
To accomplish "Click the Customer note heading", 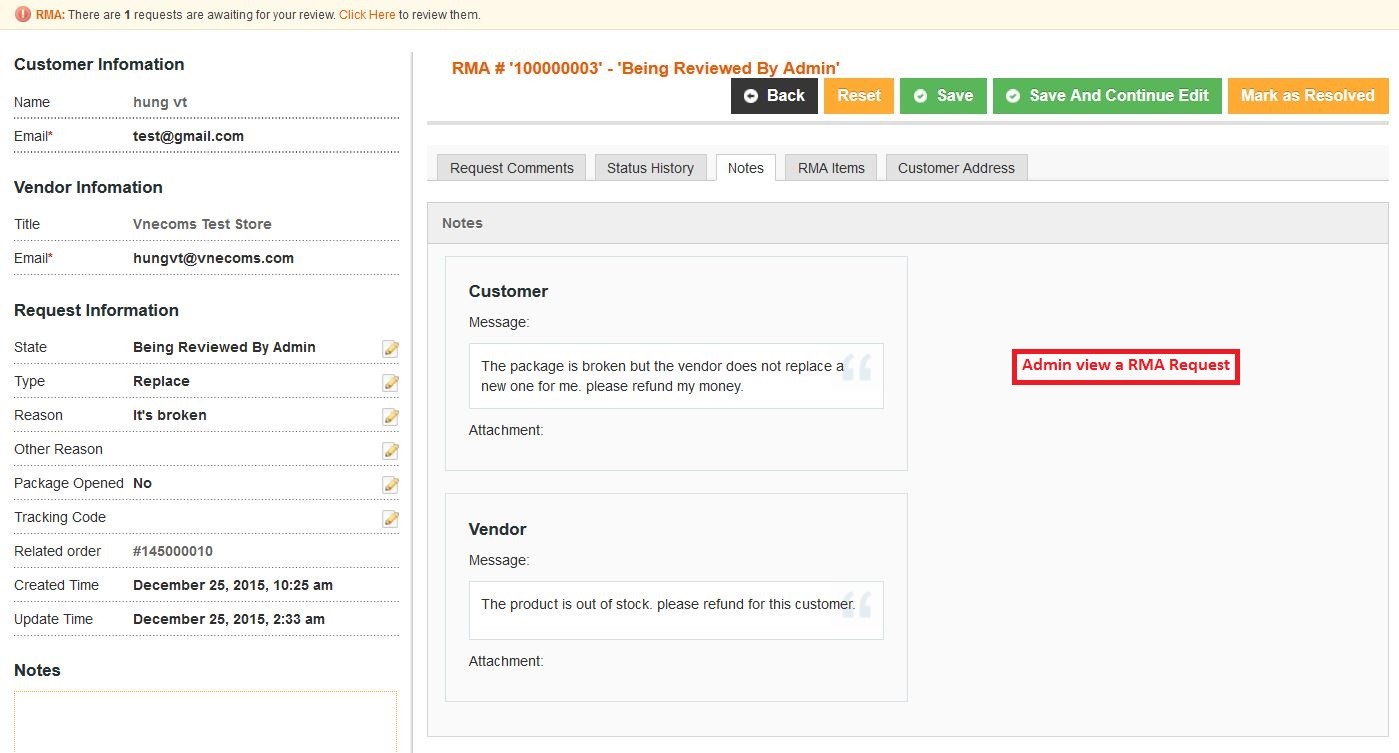I will coord(508,291).
